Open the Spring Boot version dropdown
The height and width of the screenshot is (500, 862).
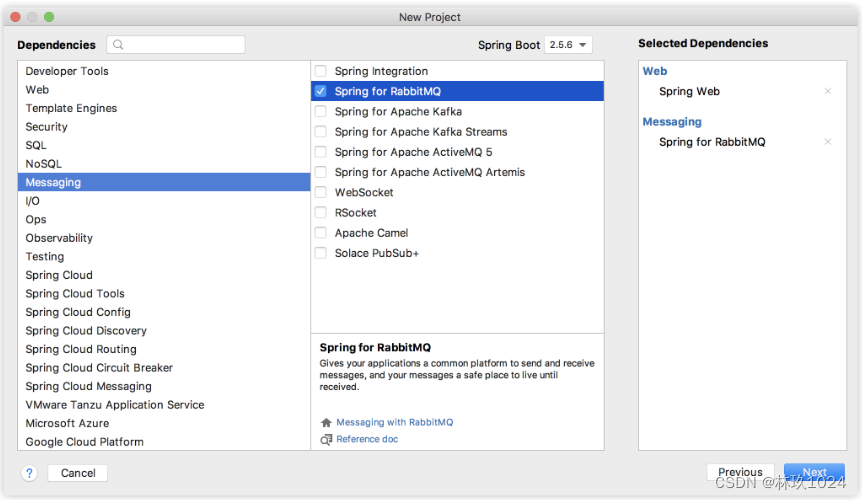[568, 45]
